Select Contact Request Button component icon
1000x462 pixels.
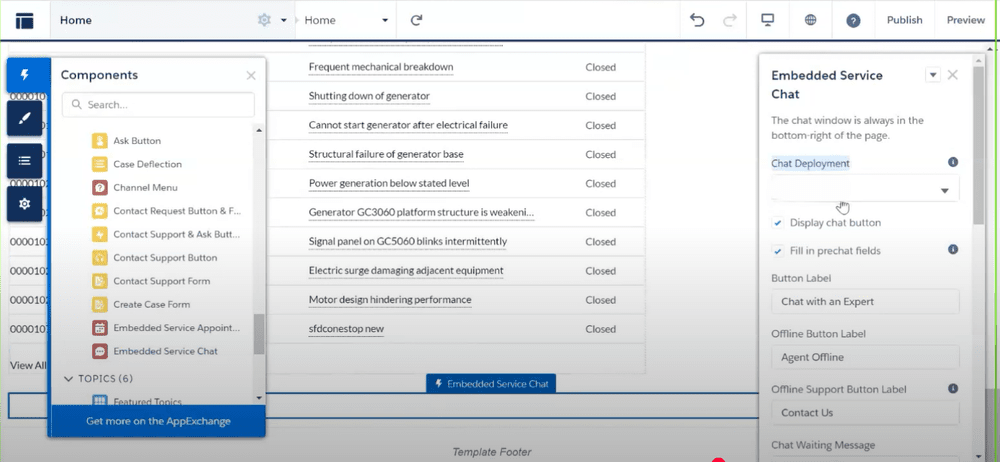pyautogui.click(x=99, y=211)
